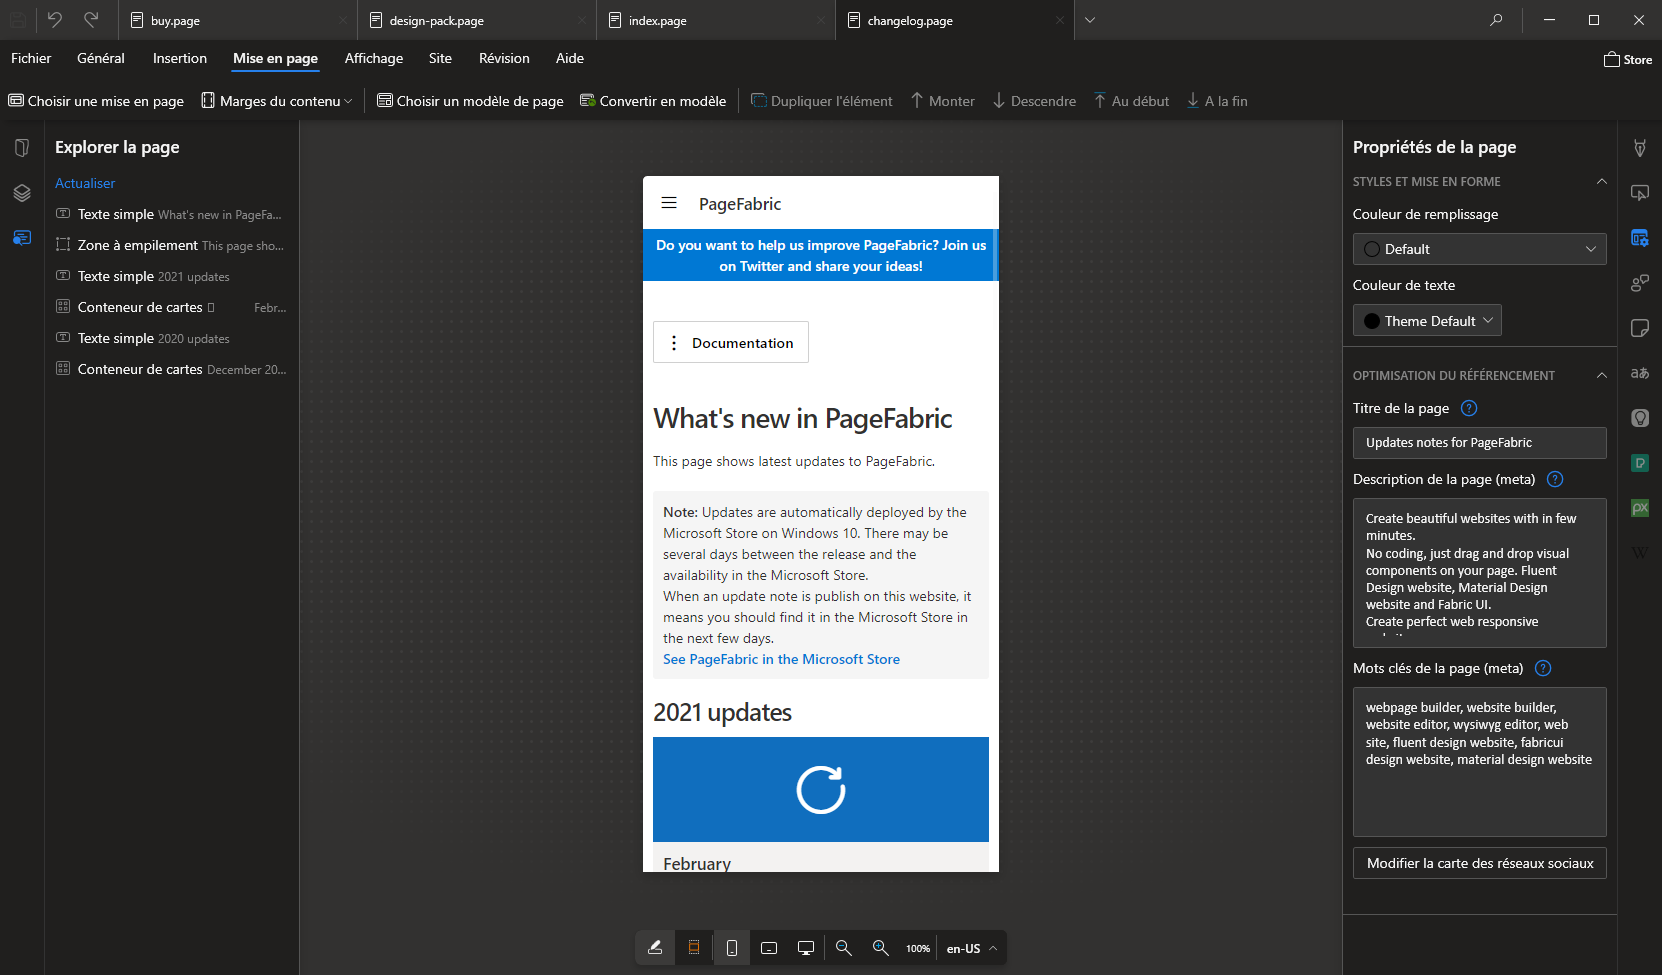The width and height of the screenshot is (1662, 975).
Task: Click Choisir un modèle de page
Action: click(470, 101)
